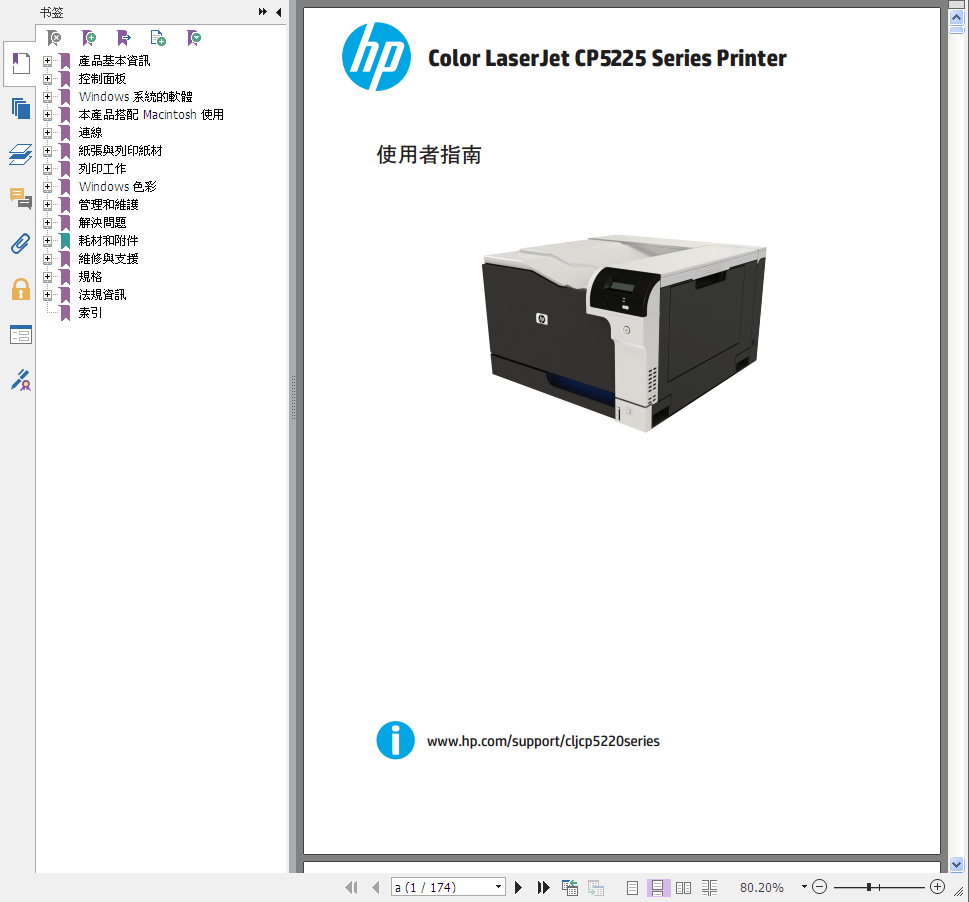Expand the 連線 bookmark node
Image resolution: width=969 pixels, height=902 pixels.
pyautogui.click(x=48, y=133)
